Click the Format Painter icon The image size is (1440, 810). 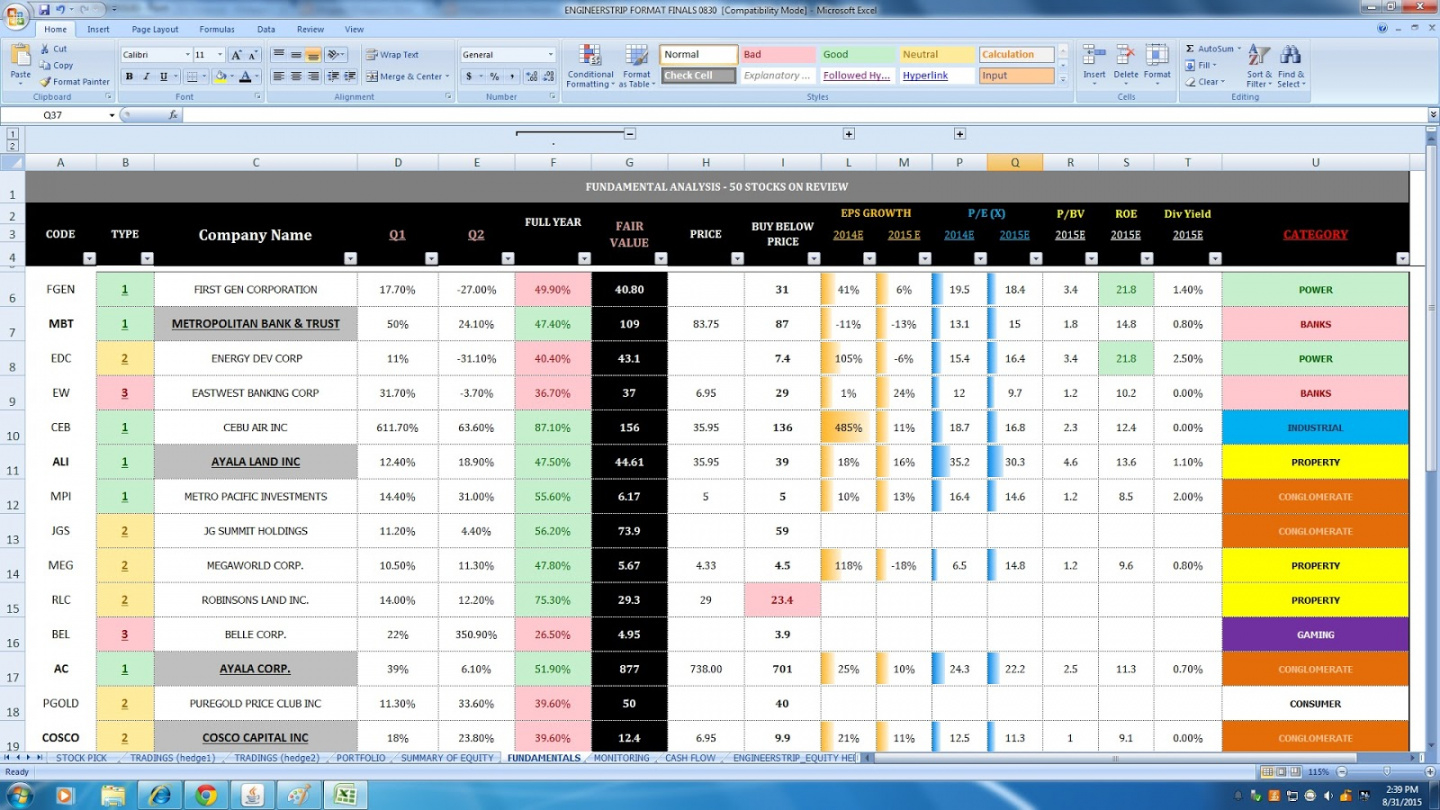tap(45, 82)
